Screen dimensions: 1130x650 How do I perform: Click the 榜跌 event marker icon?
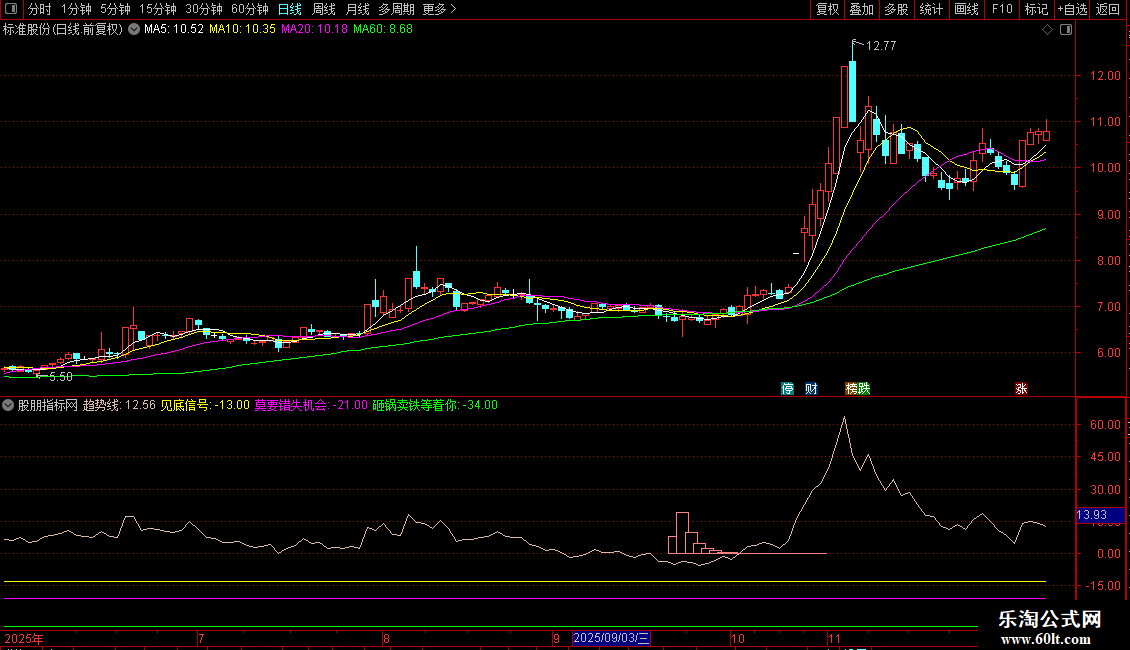point(857,388)
